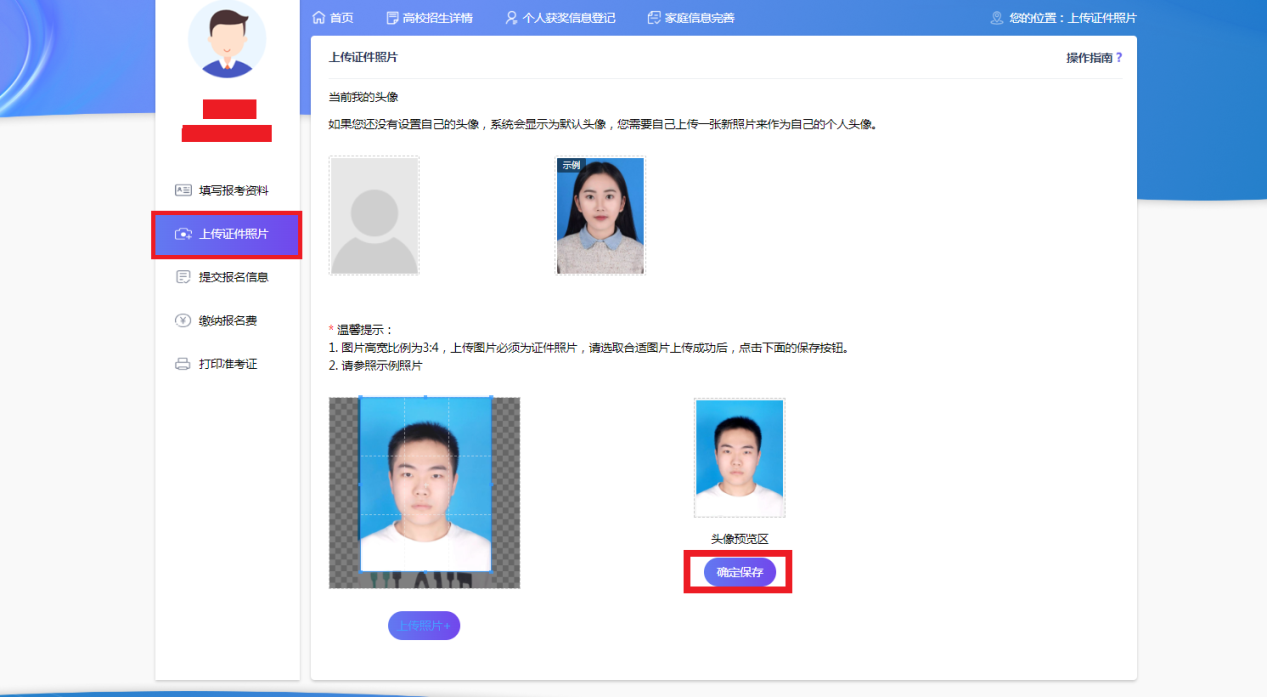
Task: Select 上传证件照片 in the left sidebar
Action: click(x=226, y=234)
